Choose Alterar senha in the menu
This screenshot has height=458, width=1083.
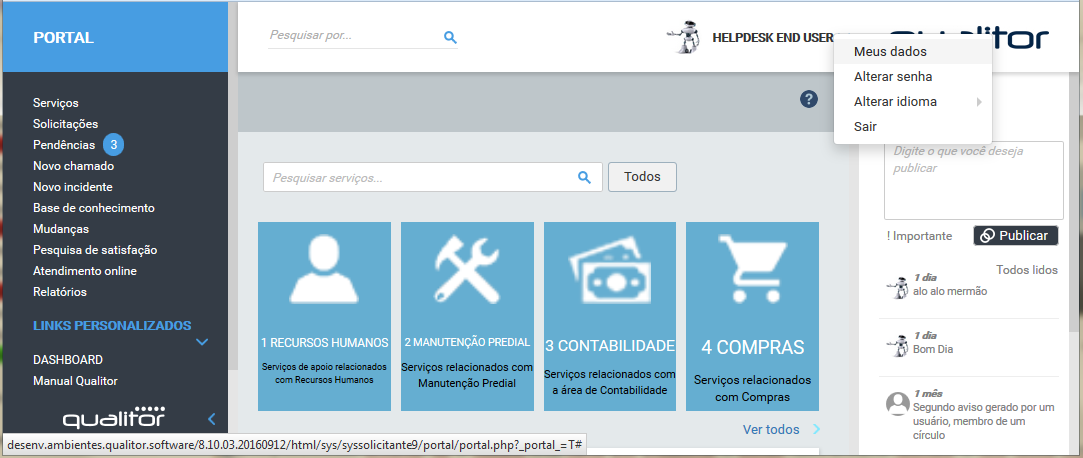(893, 76)
